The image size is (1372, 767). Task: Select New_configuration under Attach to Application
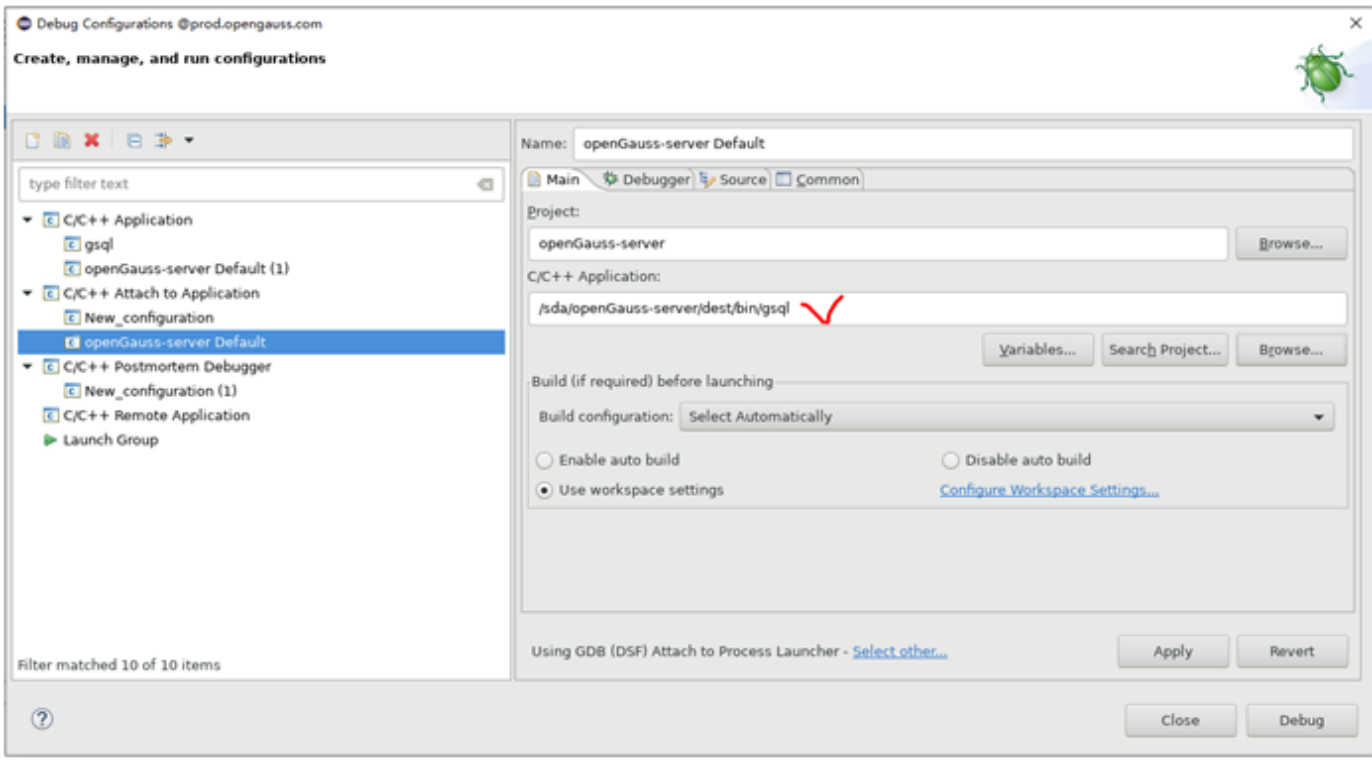pos(149,318)
